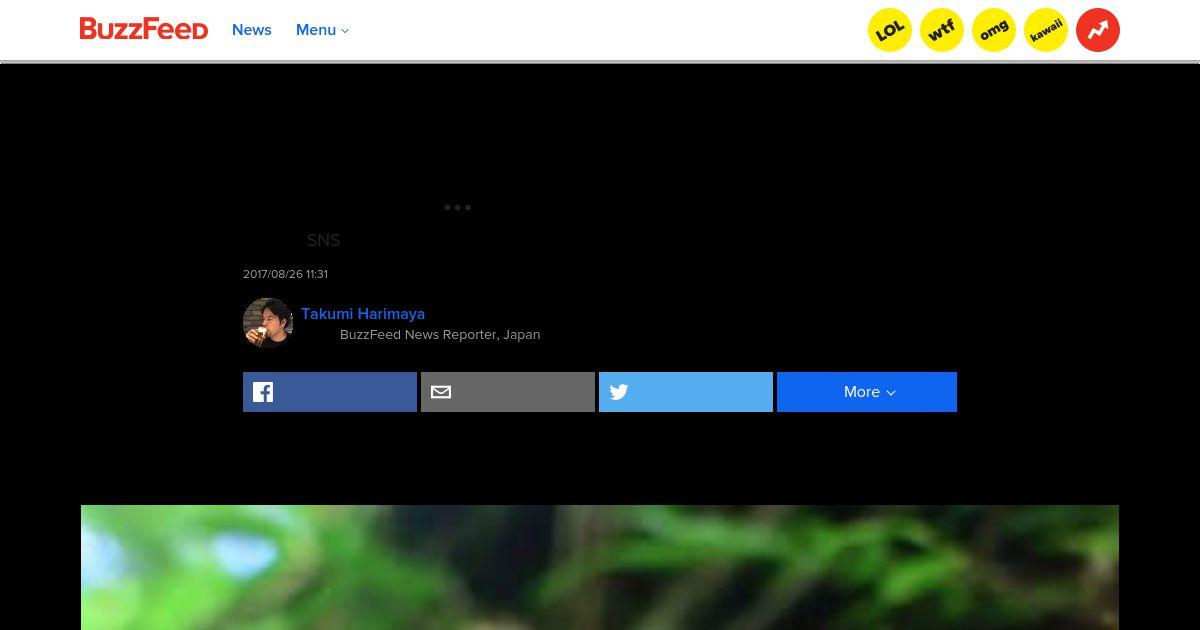Open the red trending arrow badge
1200x630 pixels.
(1098, 30)
